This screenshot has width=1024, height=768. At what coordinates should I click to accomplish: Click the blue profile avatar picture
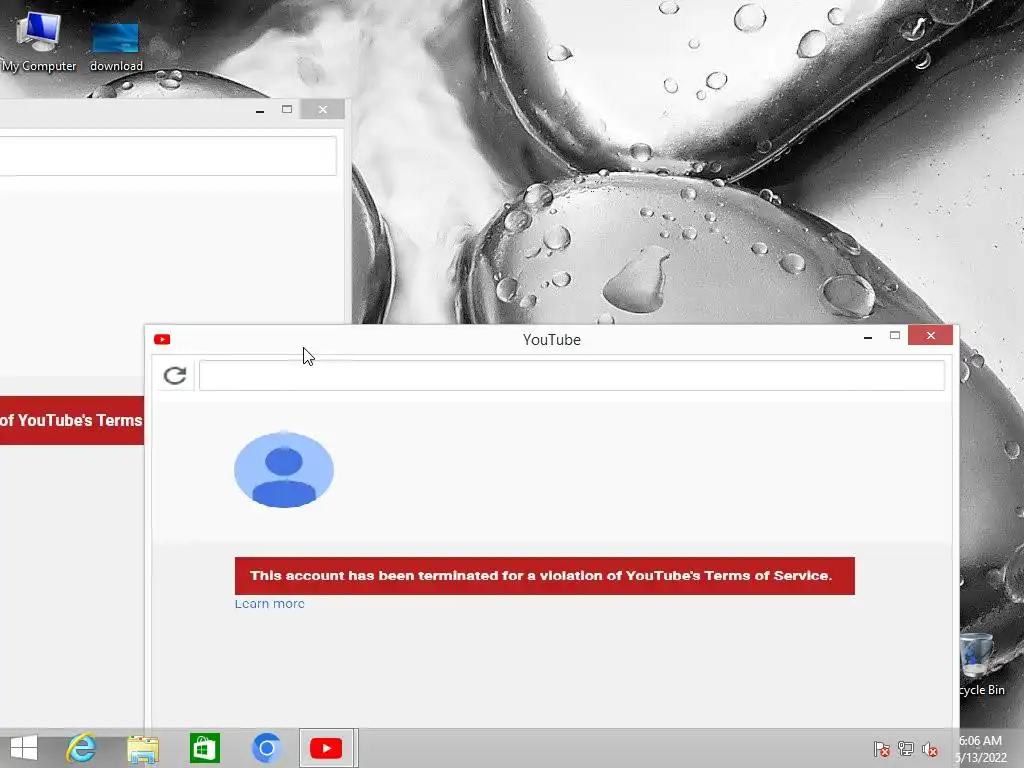[284, 470]
